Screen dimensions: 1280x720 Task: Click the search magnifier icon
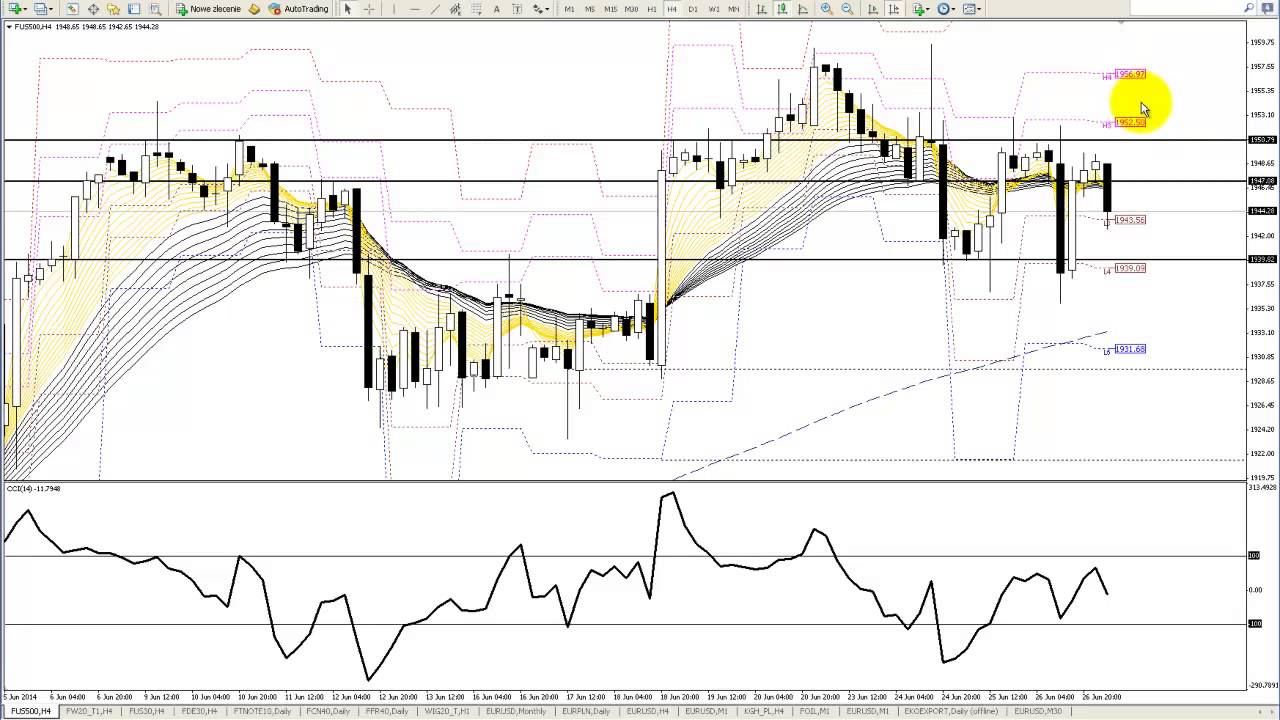tap(1249, 8)
